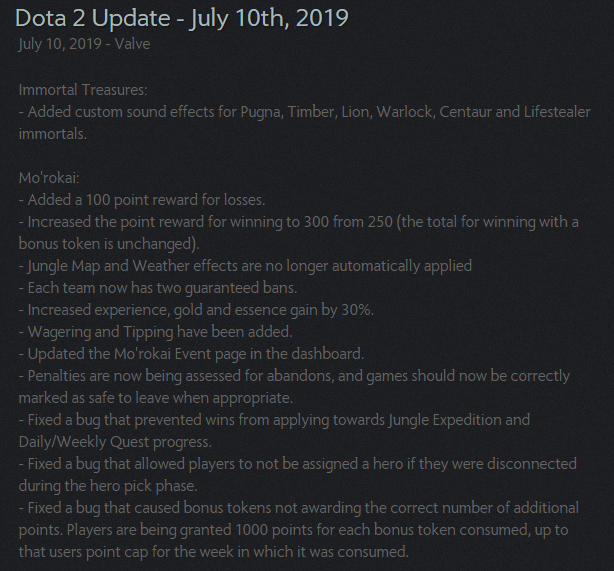
Task: Click the 'July 10, 2019 - Valve' byline
Action: click(84, 44)
